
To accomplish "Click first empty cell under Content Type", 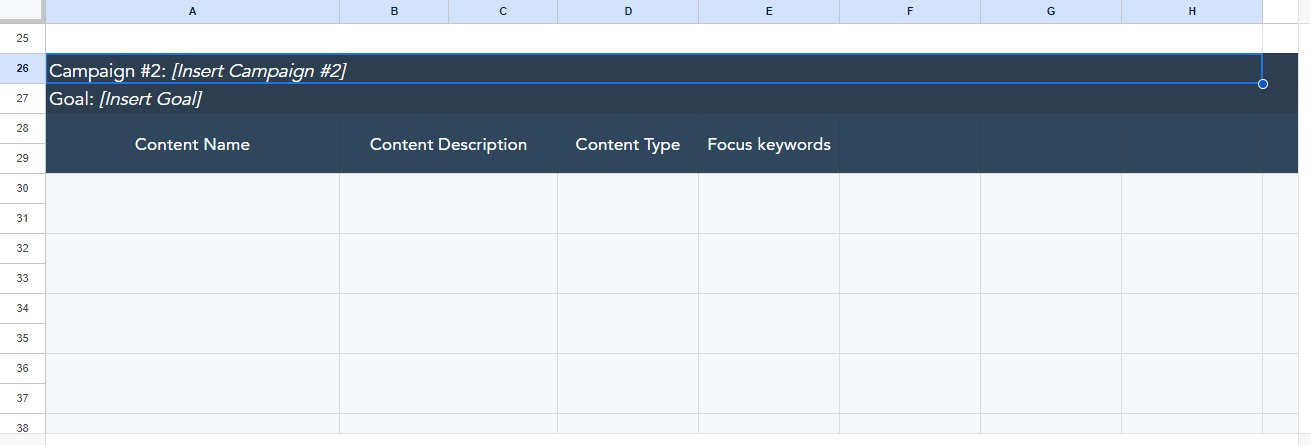I will [628, 203].
